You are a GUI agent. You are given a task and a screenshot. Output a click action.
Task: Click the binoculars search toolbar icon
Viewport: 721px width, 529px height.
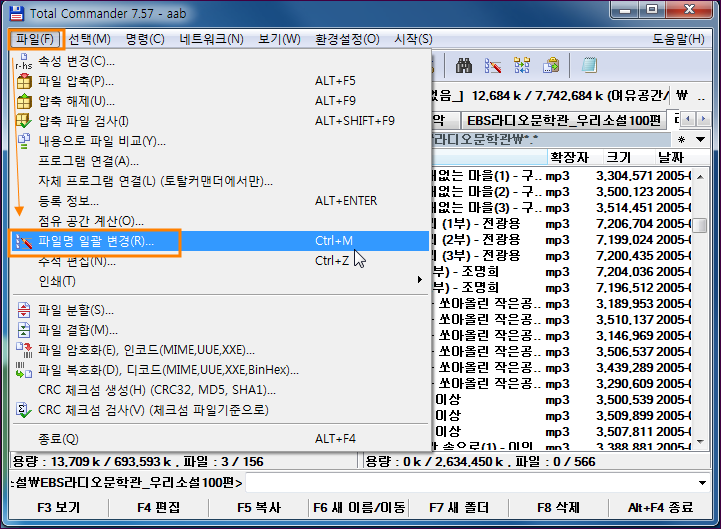tap(464, 66)
